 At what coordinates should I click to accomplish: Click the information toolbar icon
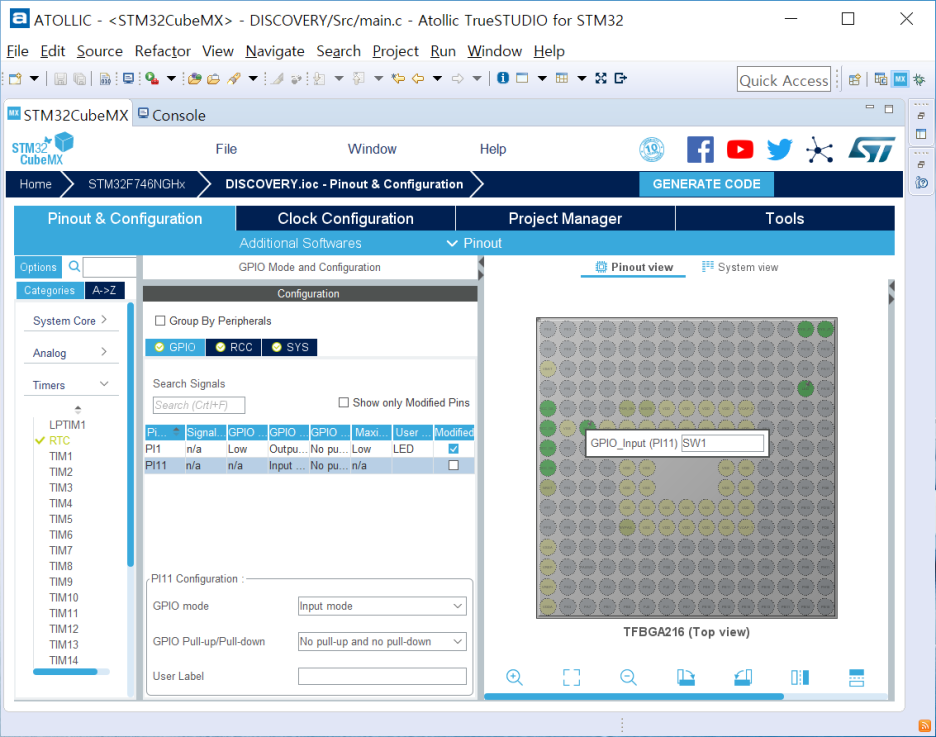503,78
